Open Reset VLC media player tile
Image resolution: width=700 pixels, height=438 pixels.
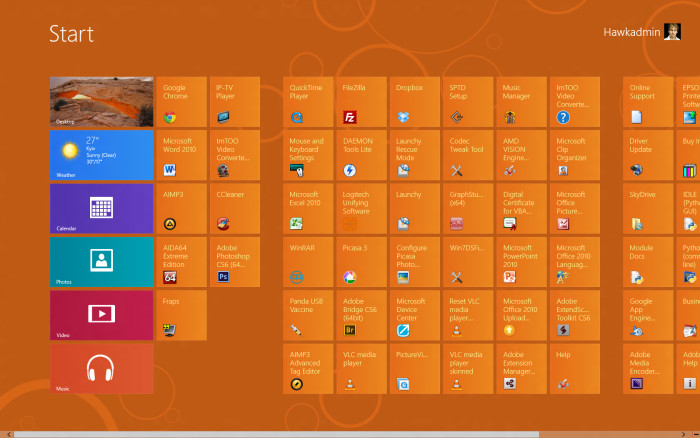point(468,315)
